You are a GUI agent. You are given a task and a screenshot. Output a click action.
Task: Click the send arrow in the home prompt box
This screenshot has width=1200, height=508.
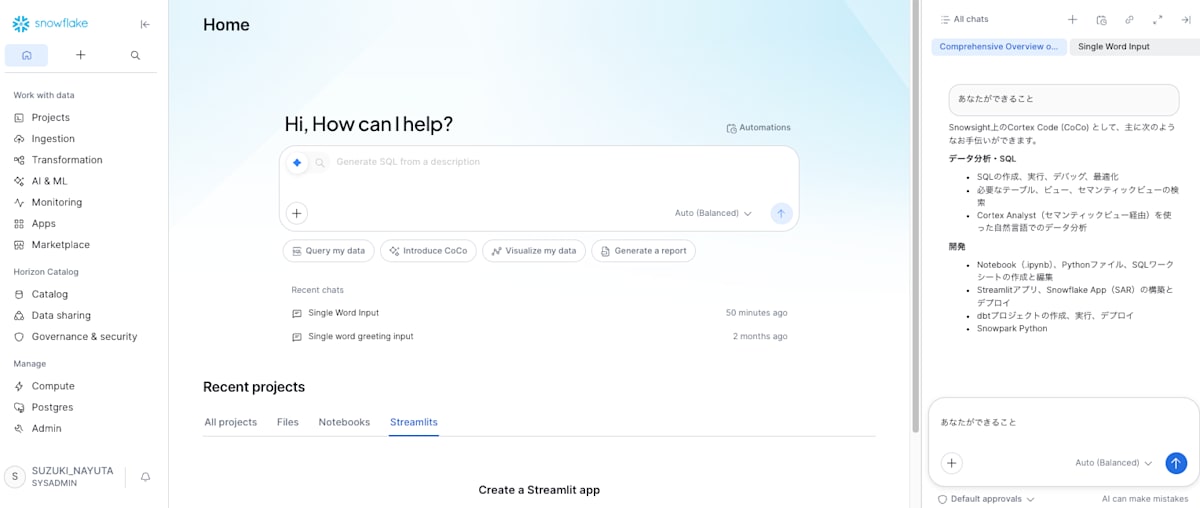pos(781,213)
